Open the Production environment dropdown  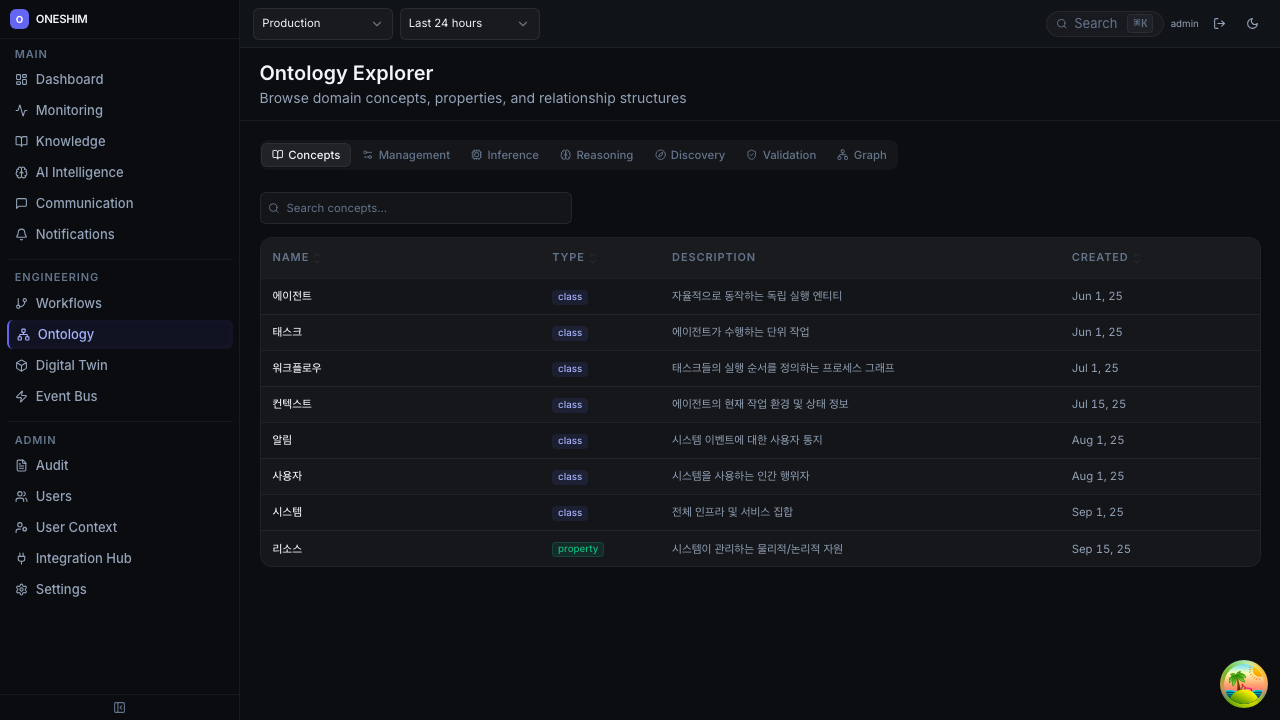(322, 23)
